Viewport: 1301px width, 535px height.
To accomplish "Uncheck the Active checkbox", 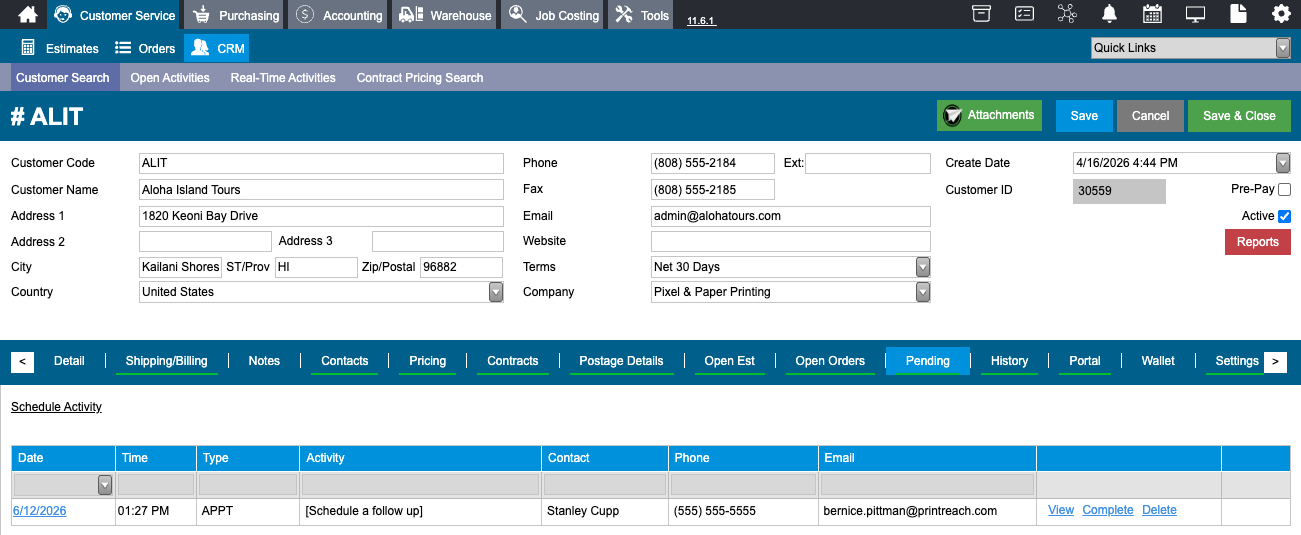I will pyautogui.click(x=1285, y=216).
